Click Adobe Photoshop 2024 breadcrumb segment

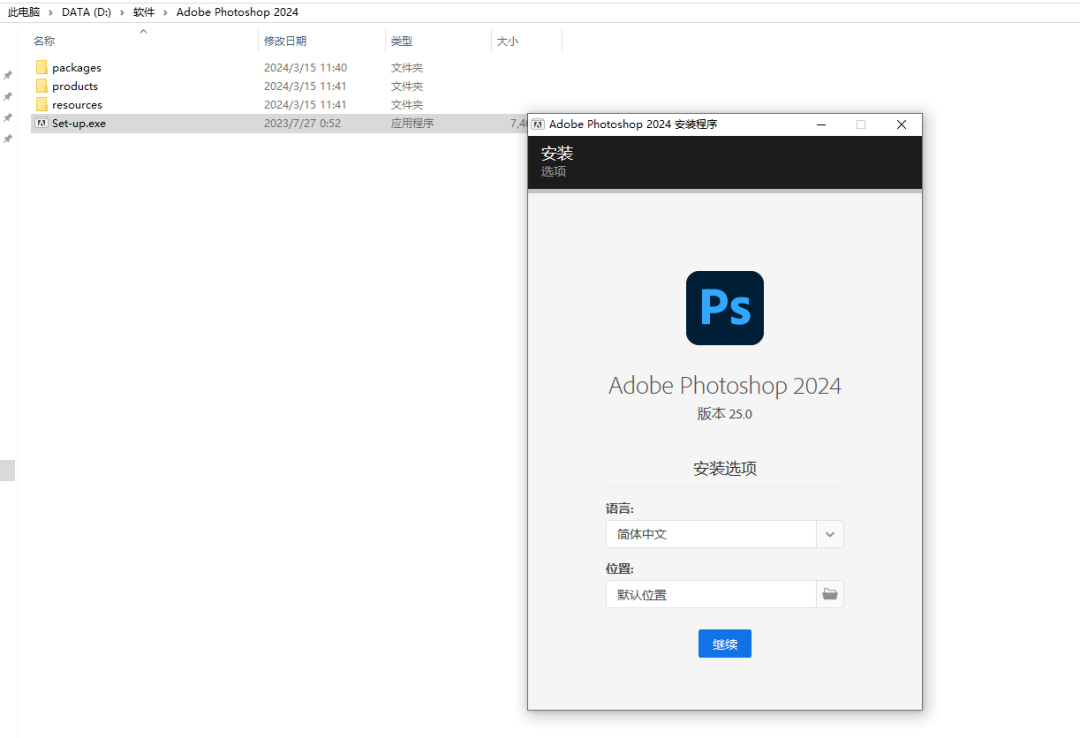click(237, 12)
